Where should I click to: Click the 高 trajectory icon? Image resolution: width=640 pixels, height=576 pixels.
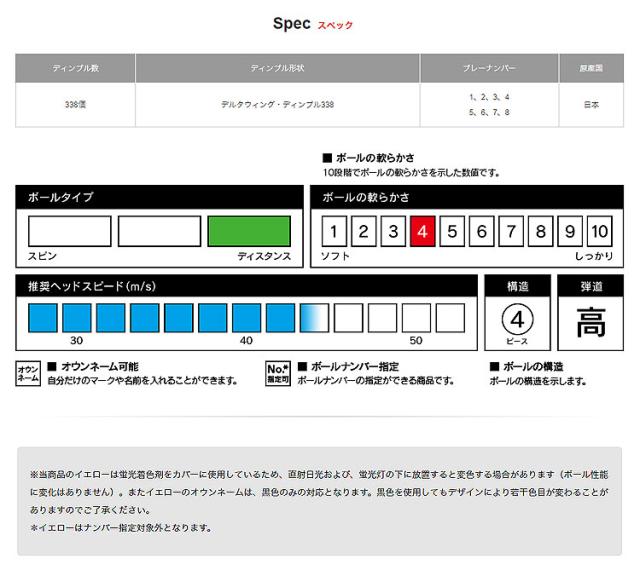coord(591,320)
